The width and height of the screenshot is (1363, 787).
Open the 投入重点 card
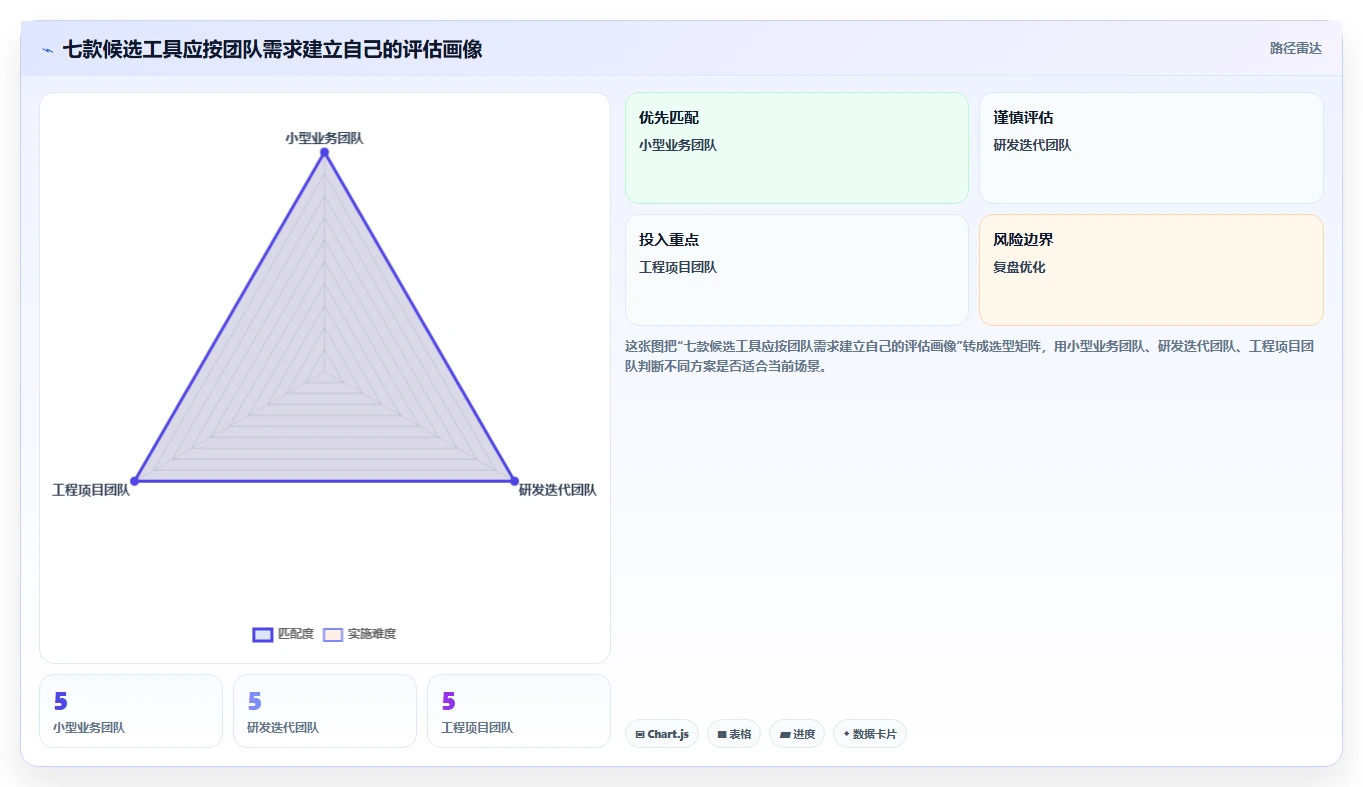[797, 270]
